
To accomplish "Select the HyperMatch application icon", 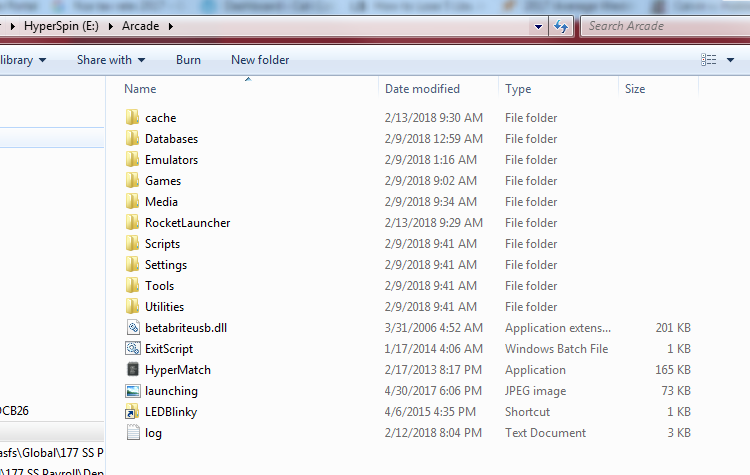I will (132, 370).
